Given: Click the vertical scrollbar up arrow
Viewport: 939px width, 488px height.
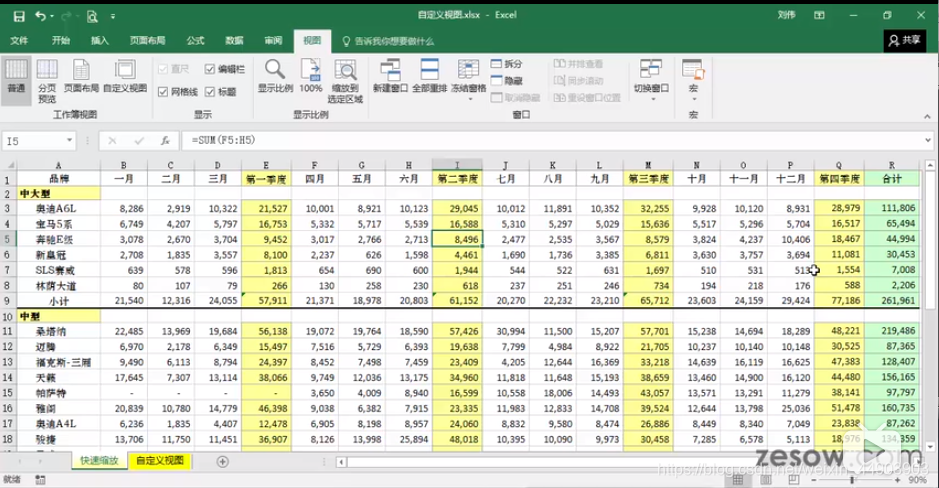Looking at the screenshot, I should [930, 165].
